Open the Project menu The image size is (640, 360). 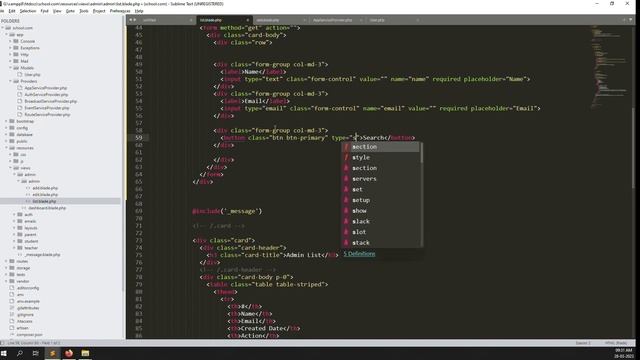coord(99,11)
